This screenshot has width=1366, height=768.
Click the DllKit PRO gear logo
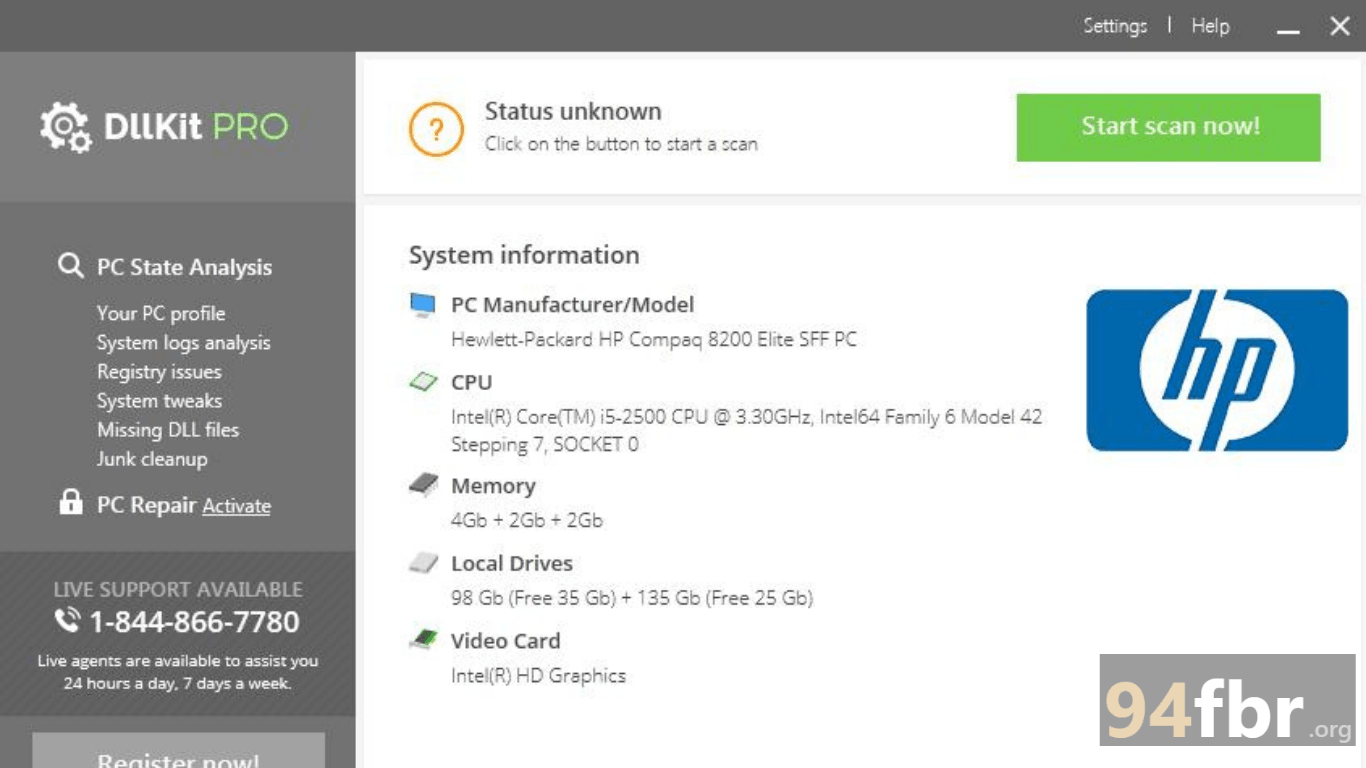(x=66, y=127)
